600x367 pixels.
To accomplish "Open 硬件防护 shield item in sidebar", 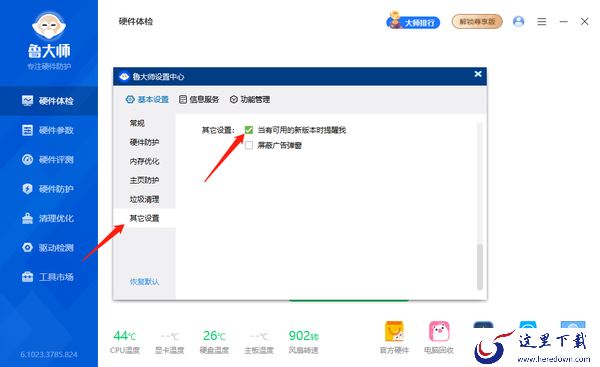I will click(49, 189).
